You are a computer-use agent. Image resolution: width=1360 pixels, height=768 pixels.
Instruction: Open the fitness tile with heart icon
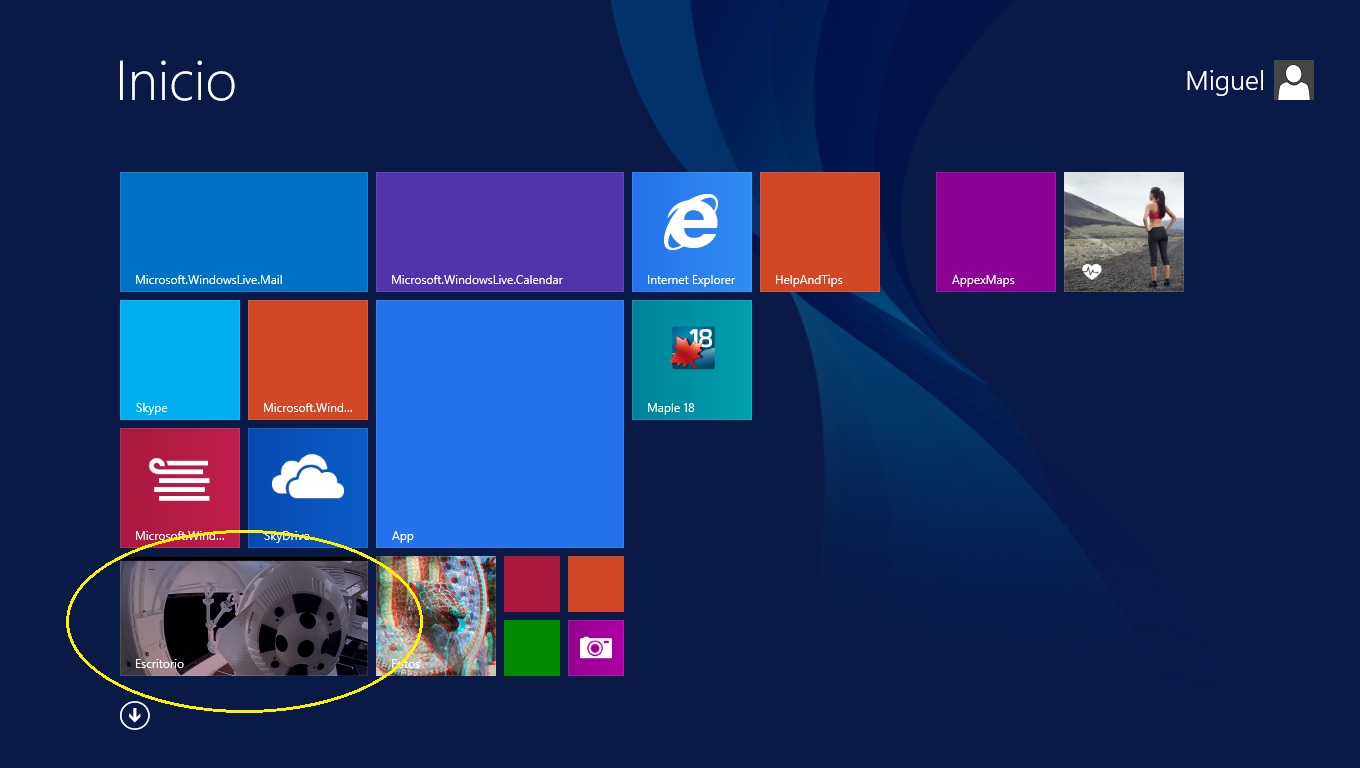(x=1123, y=231)
